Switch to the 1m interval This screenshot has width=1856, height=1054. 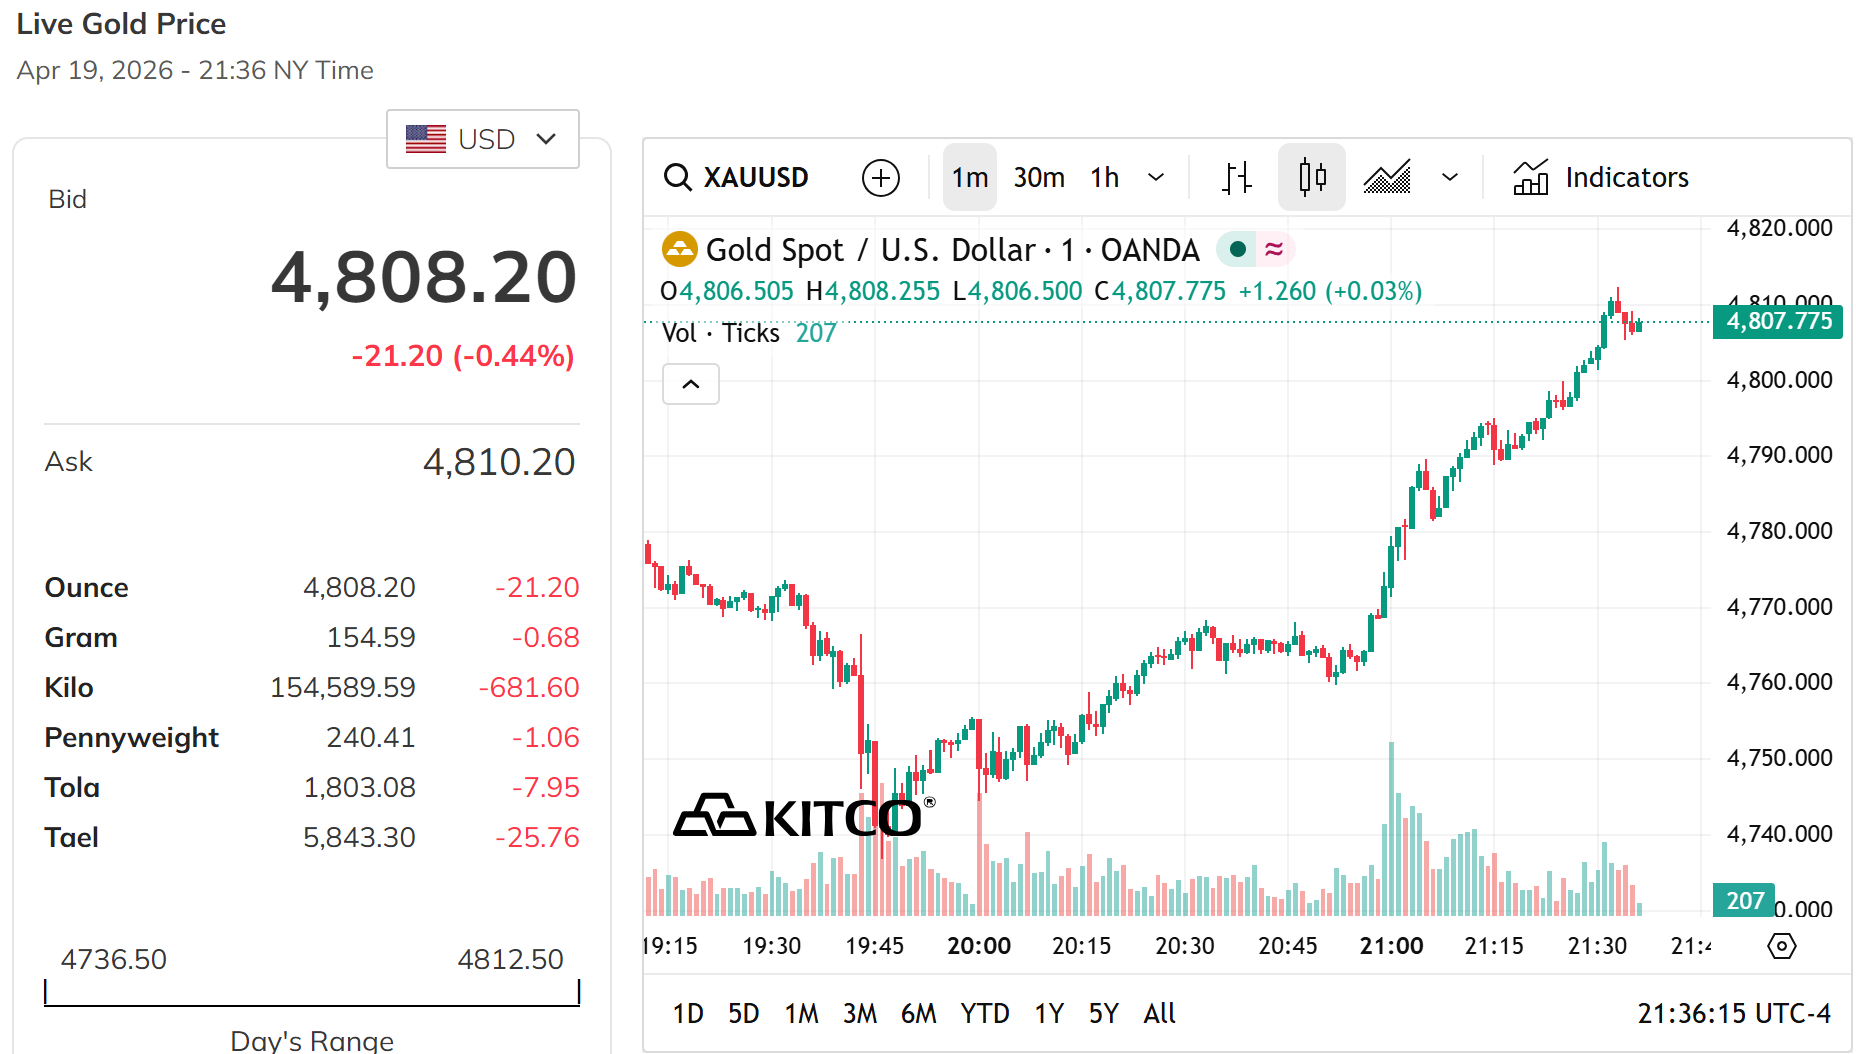[x=969, y=178]
